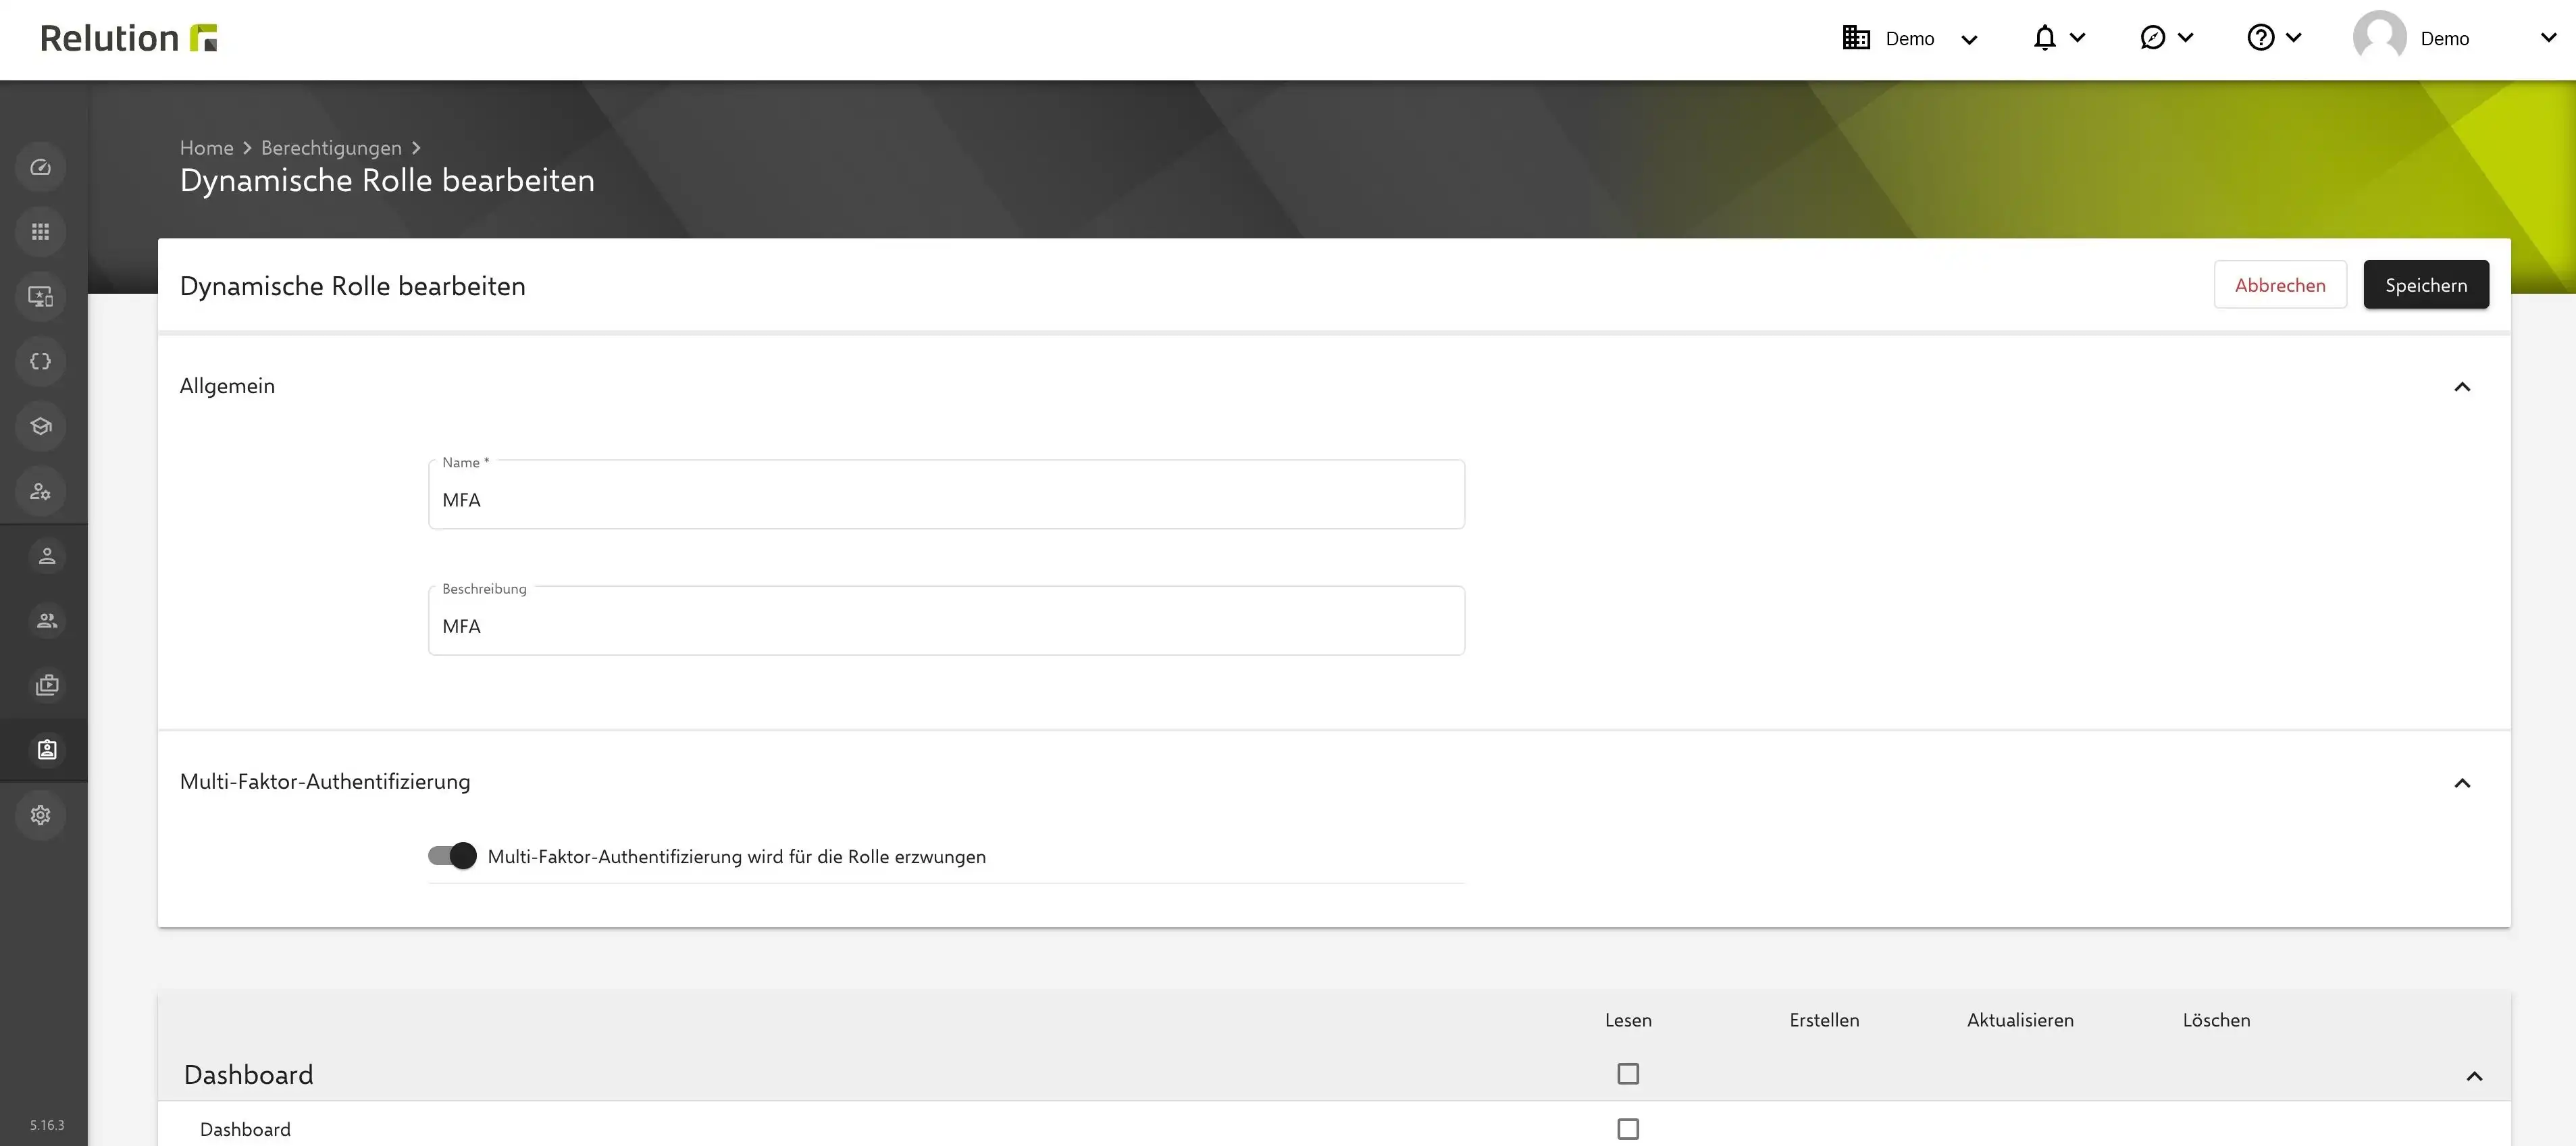Click the Löschen column header

point(2216,1020)
